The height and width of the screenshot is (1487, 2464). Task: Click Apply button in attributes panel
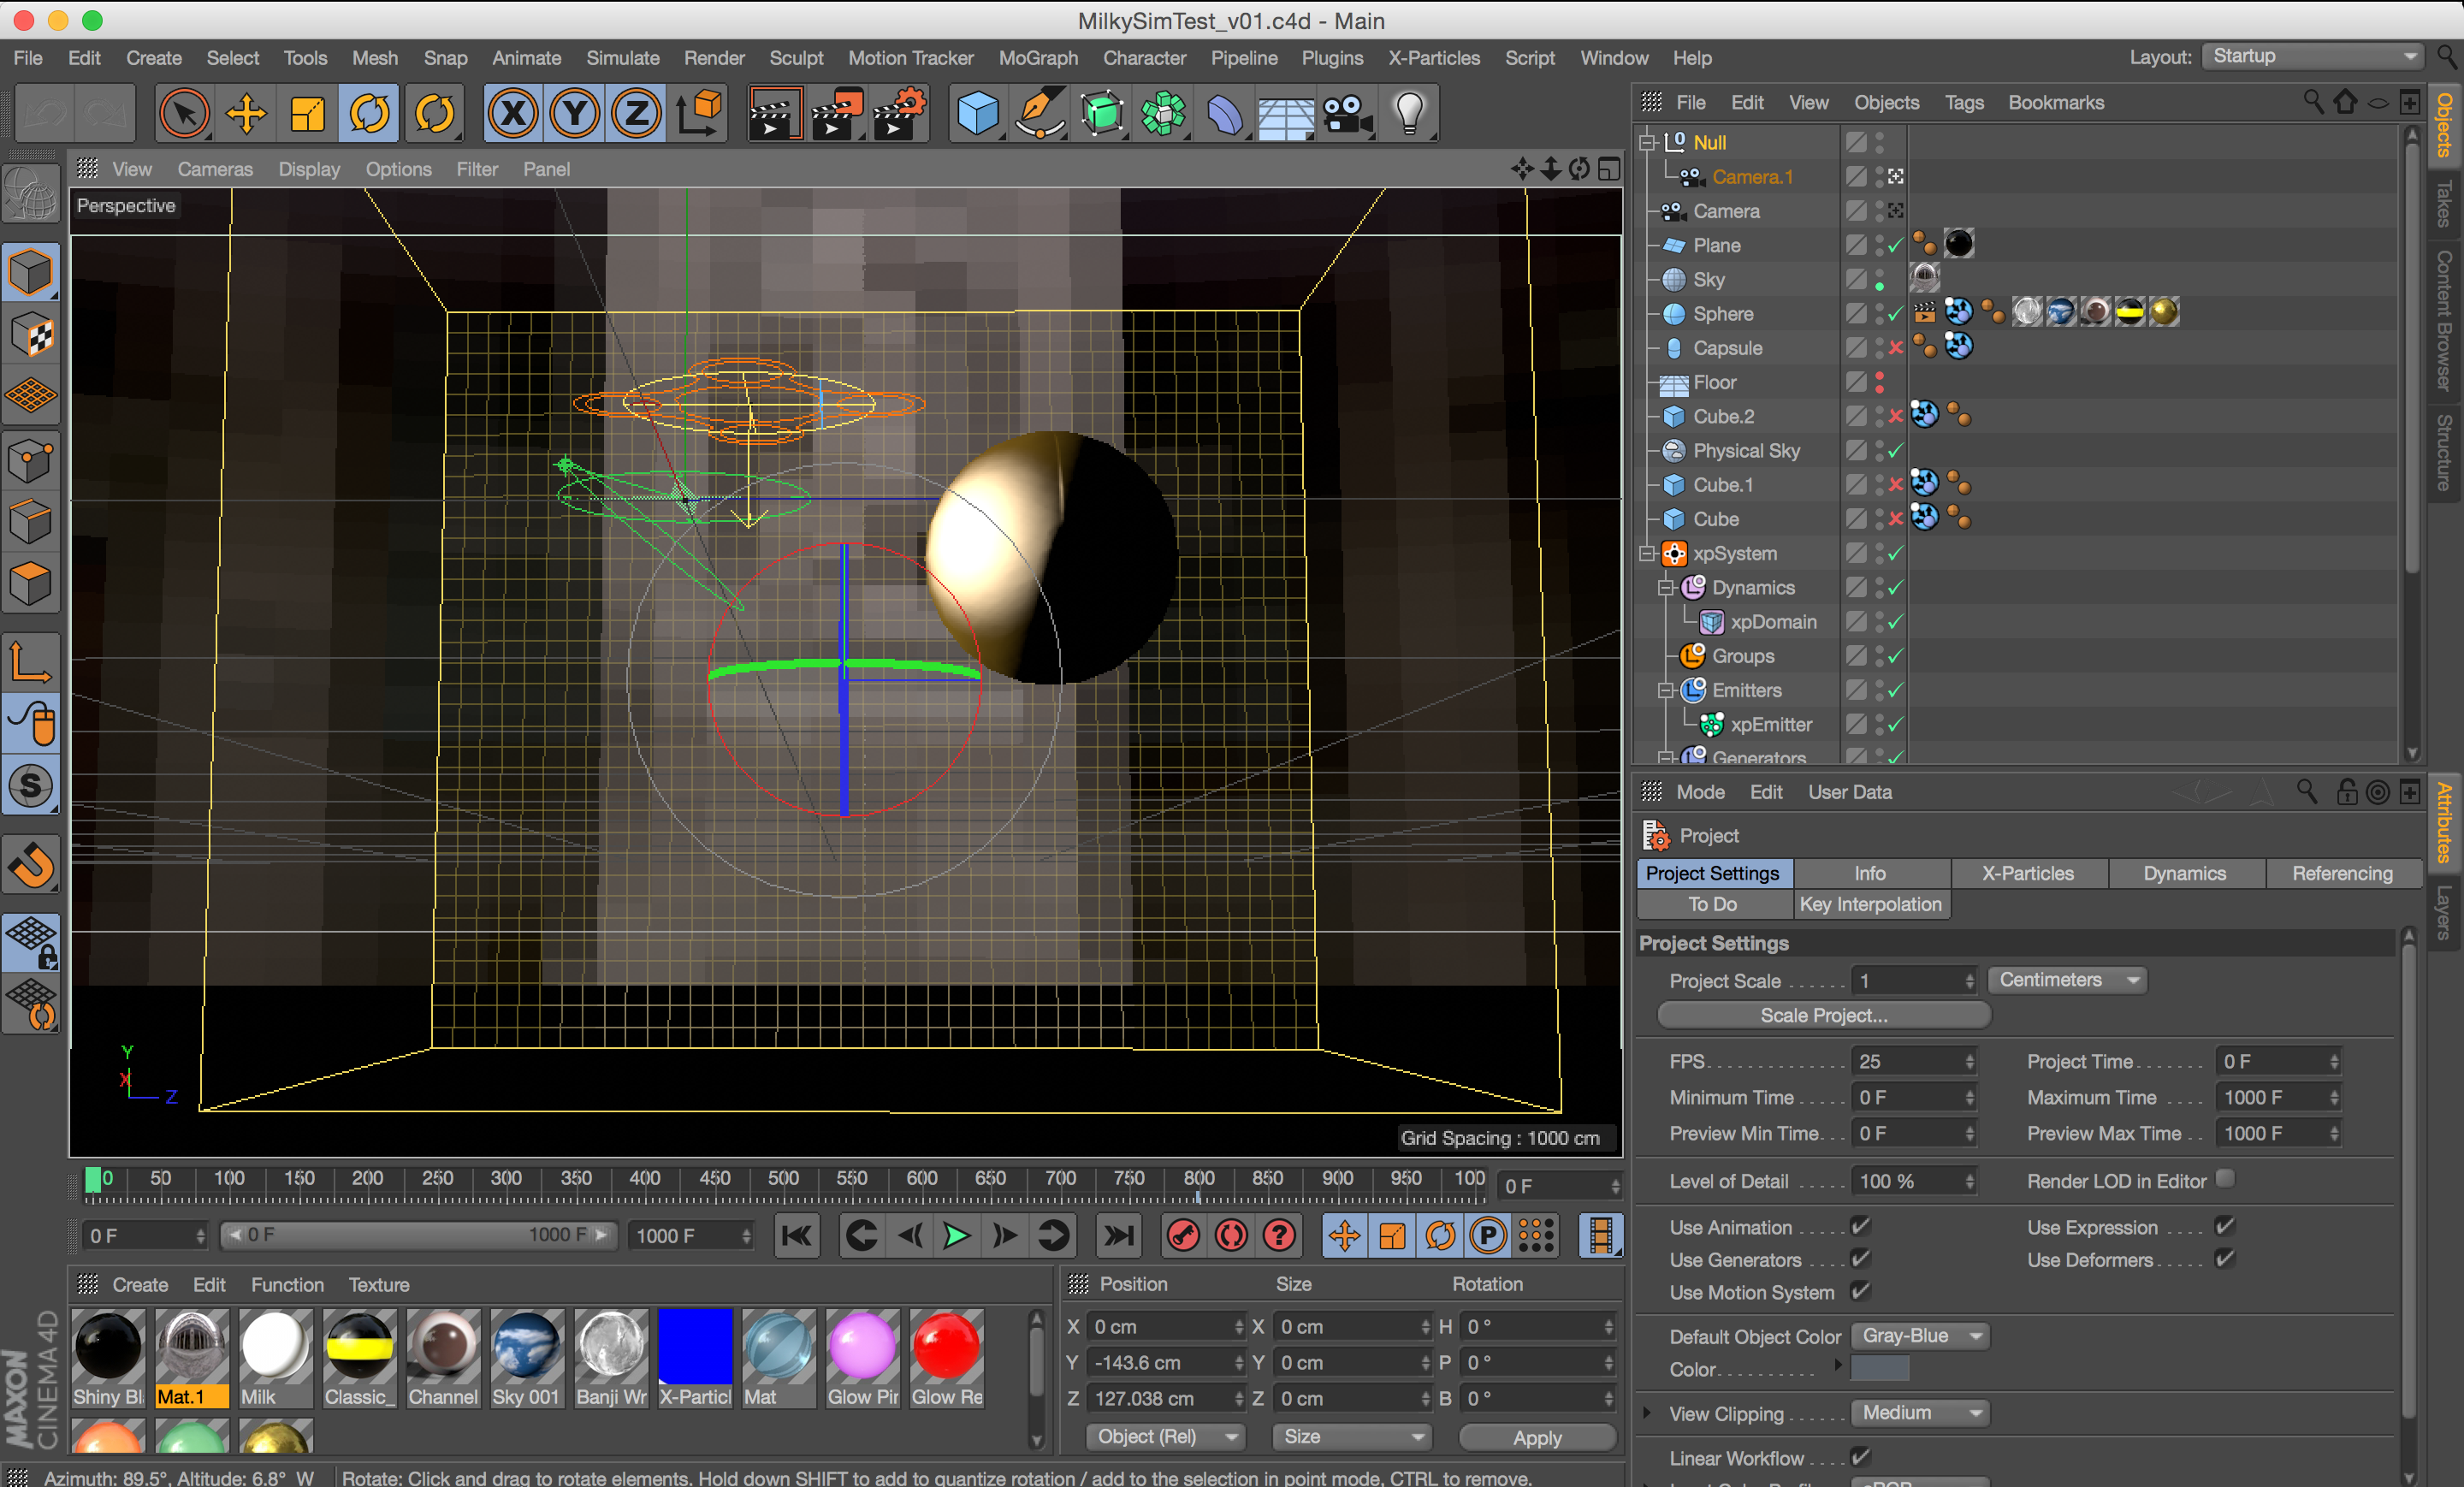tap(1537, 1437)
